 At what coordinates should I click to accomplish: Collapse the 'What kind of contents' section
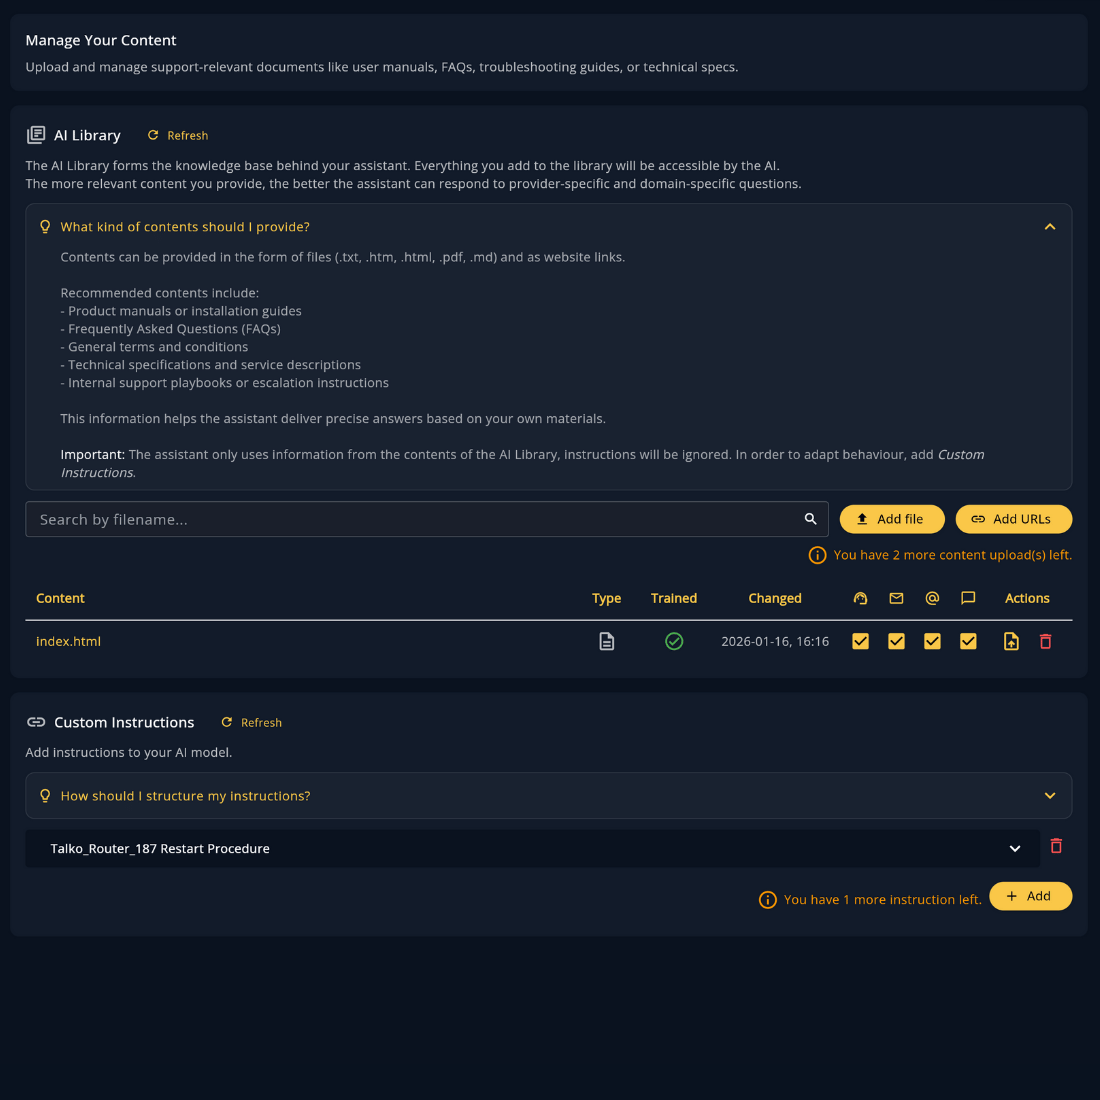tap(1050, 227)
